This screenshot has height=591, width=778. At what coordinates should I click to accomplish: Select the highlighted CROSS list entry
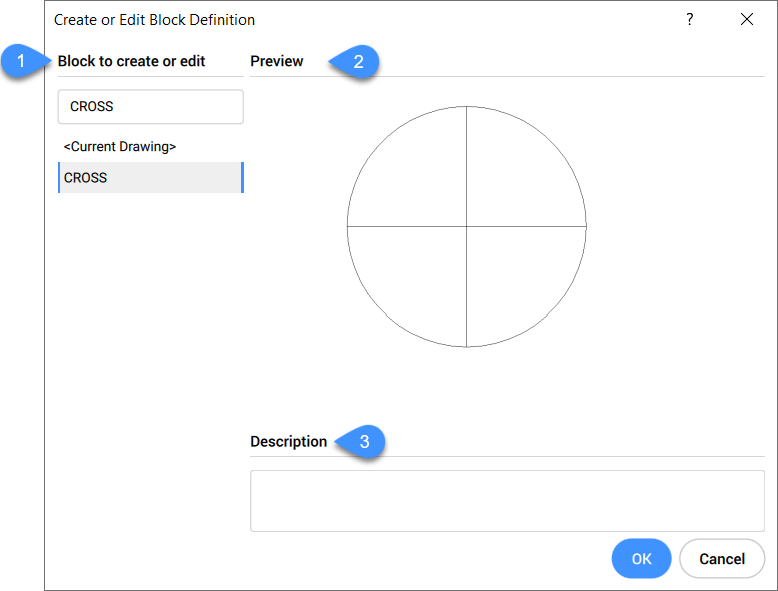pyautogui.click(x=150, y=177)
